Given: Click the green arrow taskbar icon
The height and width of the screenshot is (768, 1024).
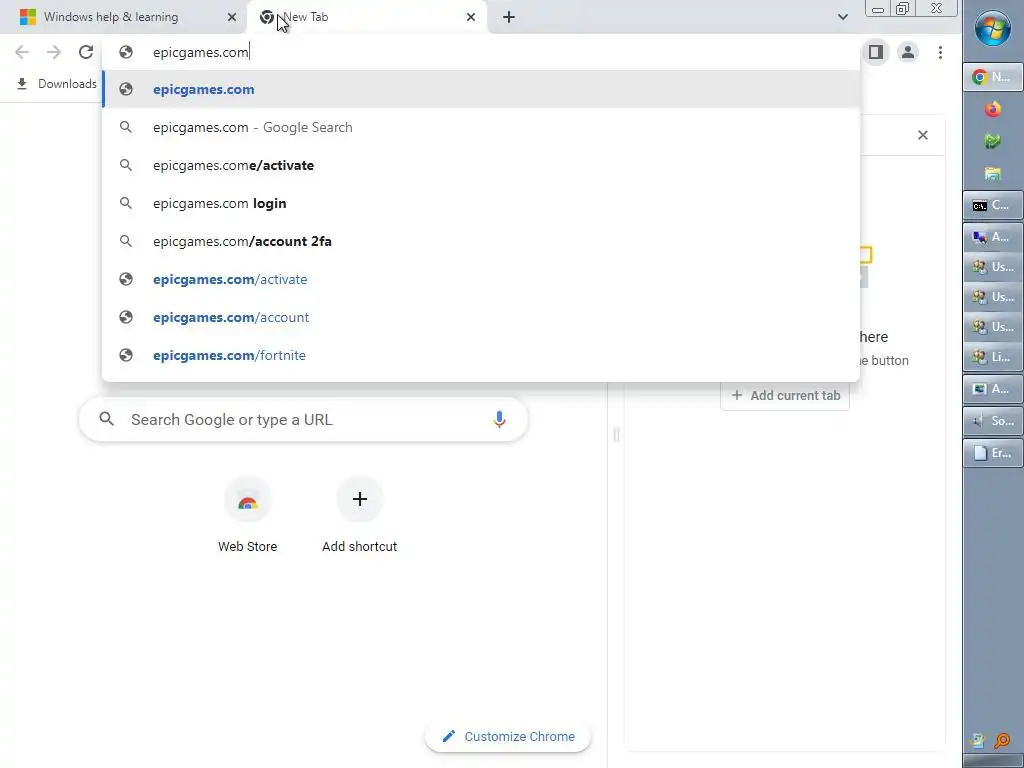Looking at the screenshot, I should click(993, 141).
